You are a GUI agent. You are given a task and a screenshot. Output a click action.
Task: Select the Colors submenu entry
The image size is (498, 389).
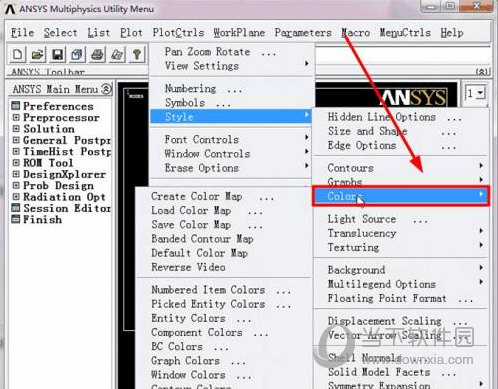[x=401, y=196]
